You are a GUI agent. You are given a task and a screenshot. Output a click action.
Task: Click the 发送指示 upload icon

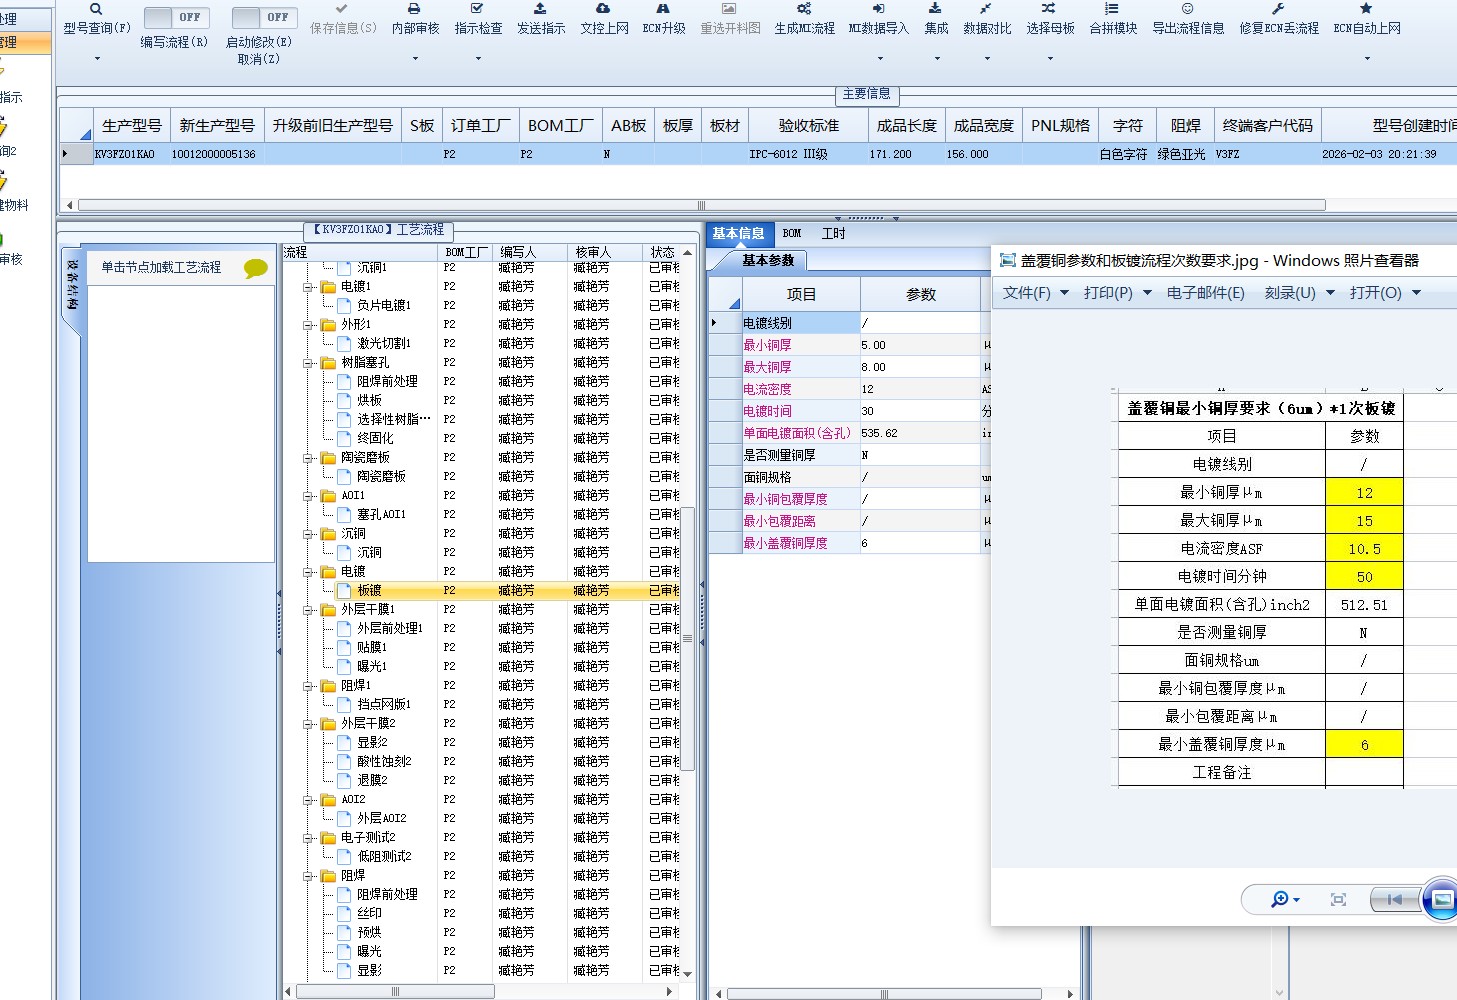(x=540, y=8)
